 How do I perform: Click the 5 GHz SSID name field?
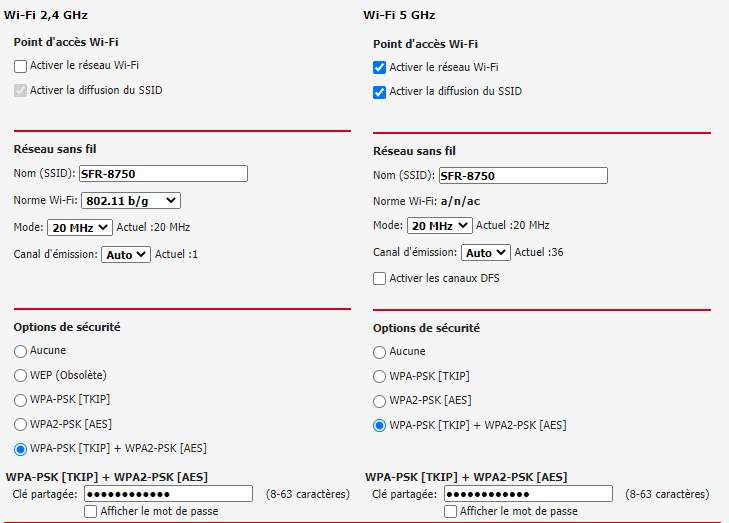[x=523, y=176]
